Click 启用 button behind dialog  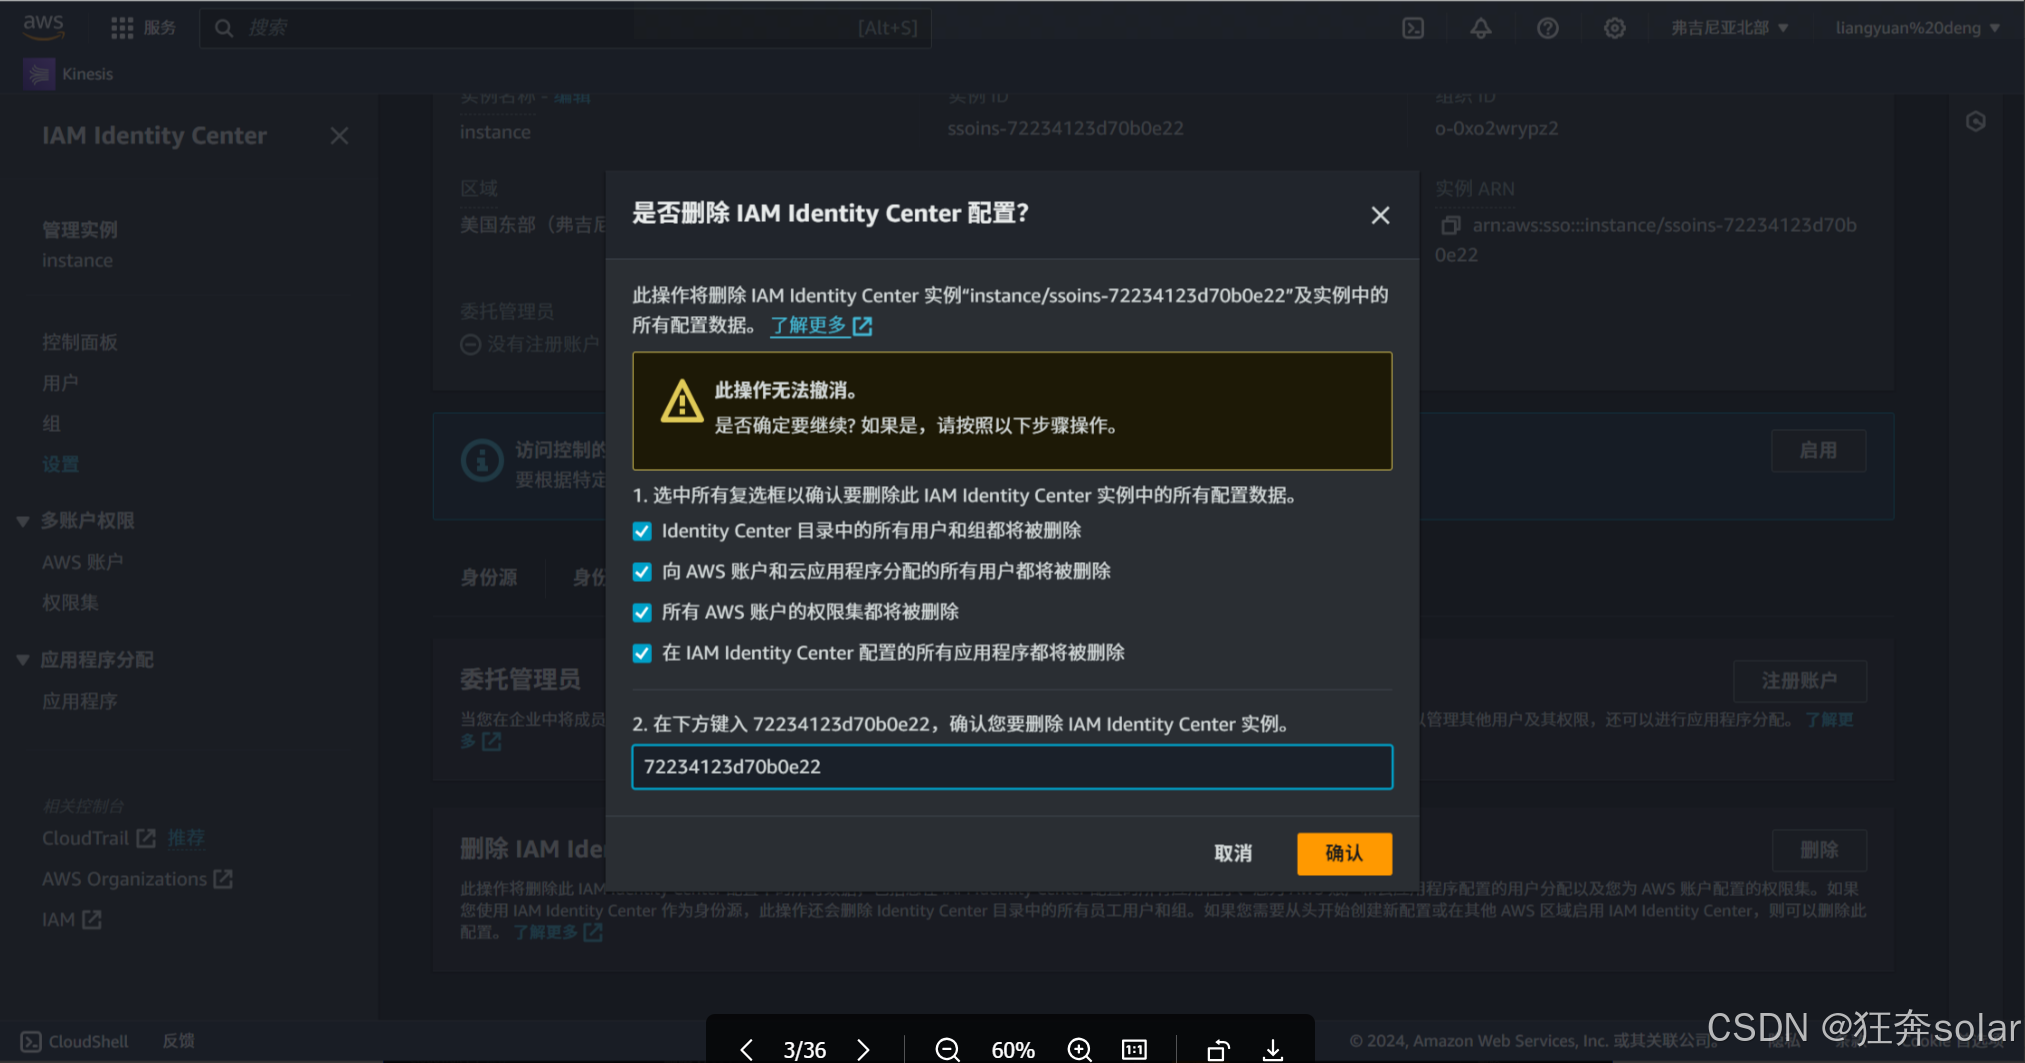1818,450
